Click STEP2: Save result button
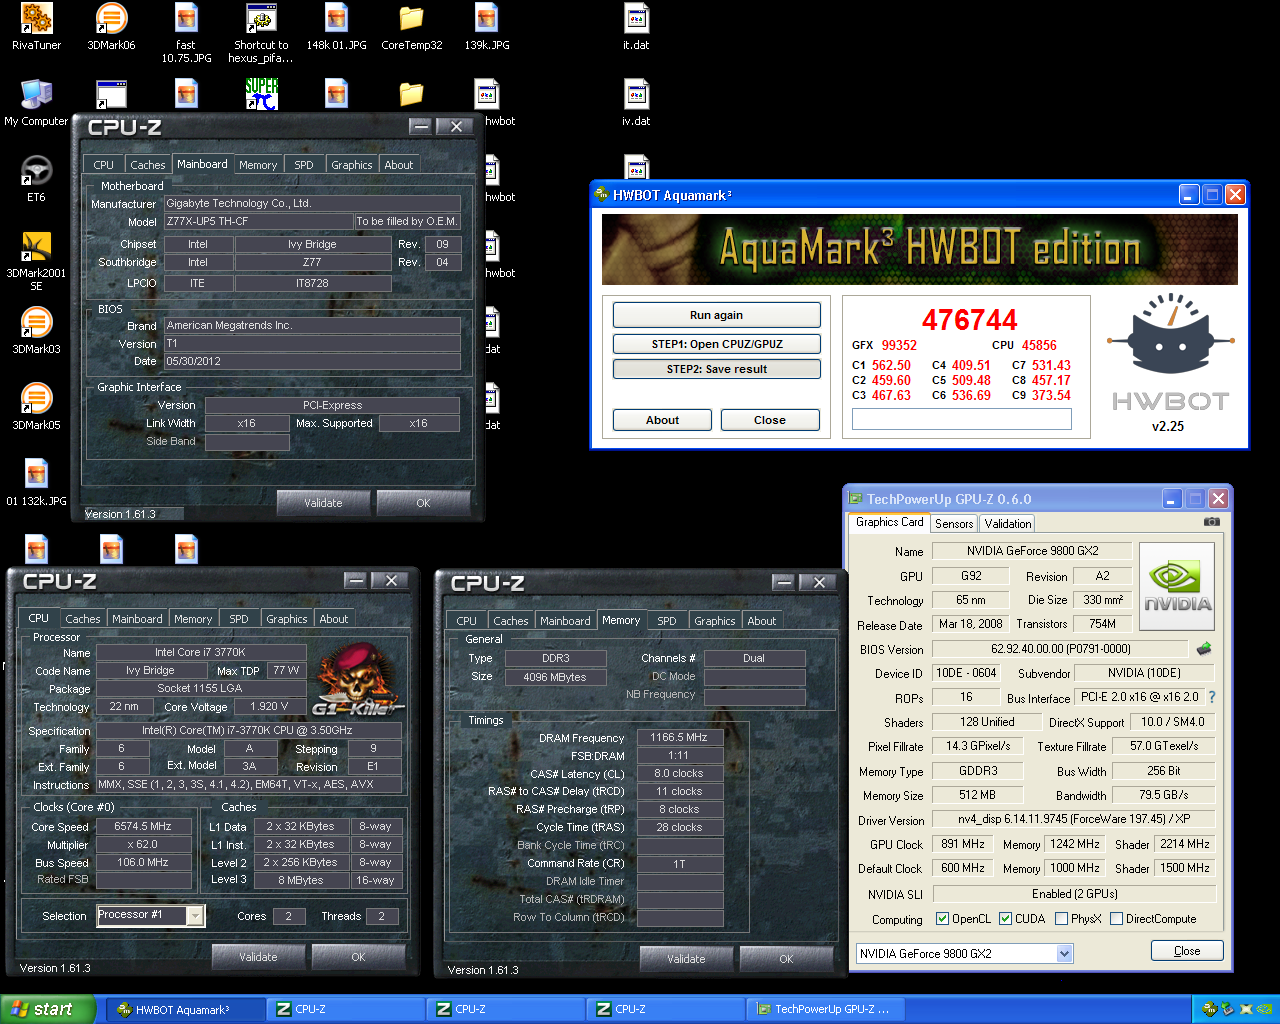The height and width of the screenshot is (1024, 1280). click(x=716, y=369)
